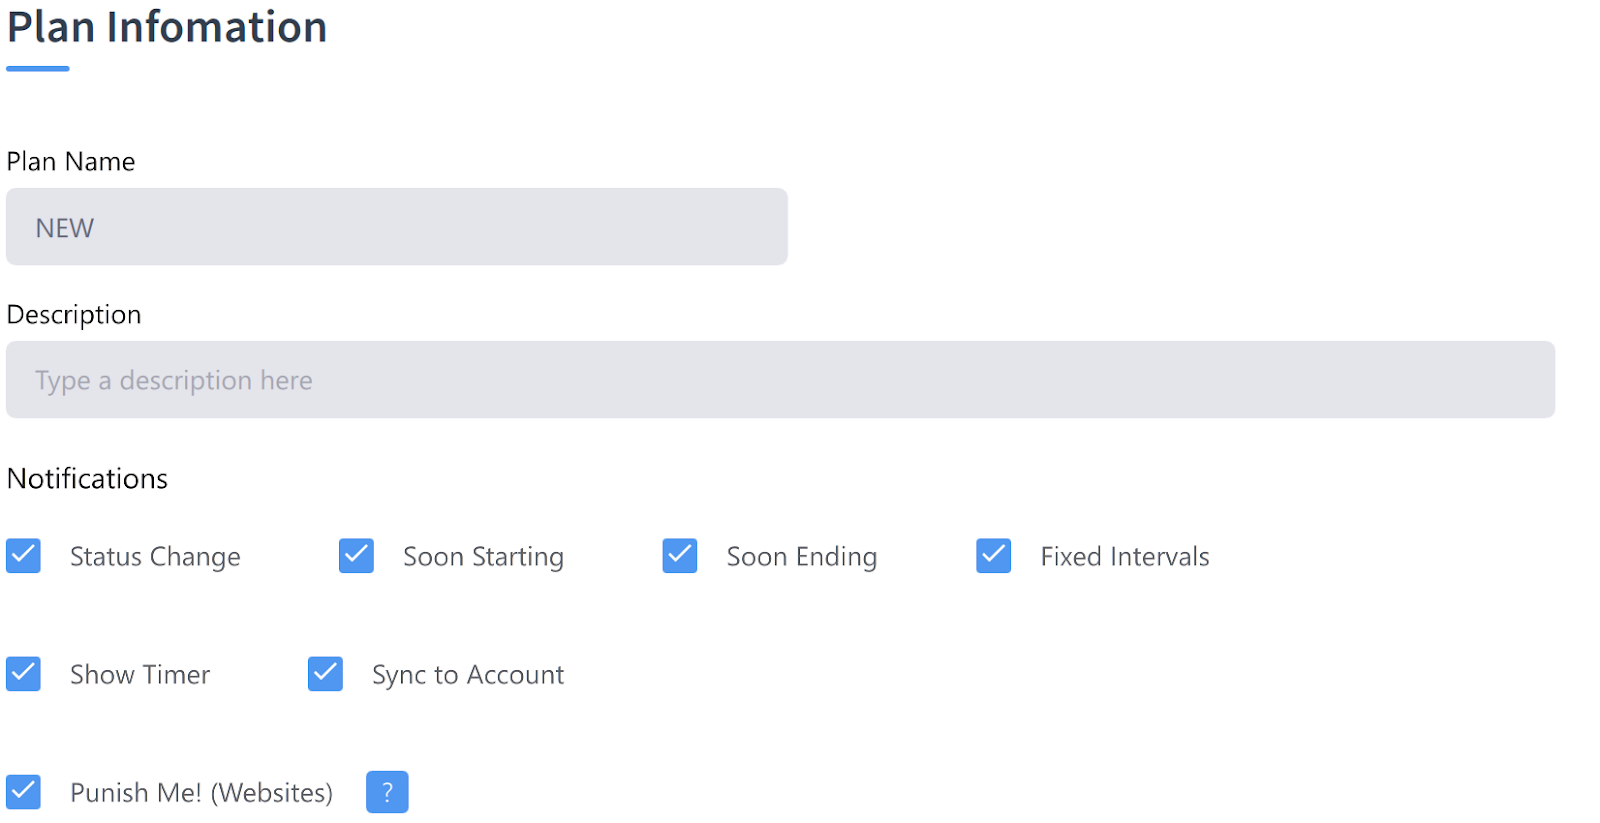Turn off the Show Timer checkbox
Screen dimensions: 1600x823
tap(23, 673)
